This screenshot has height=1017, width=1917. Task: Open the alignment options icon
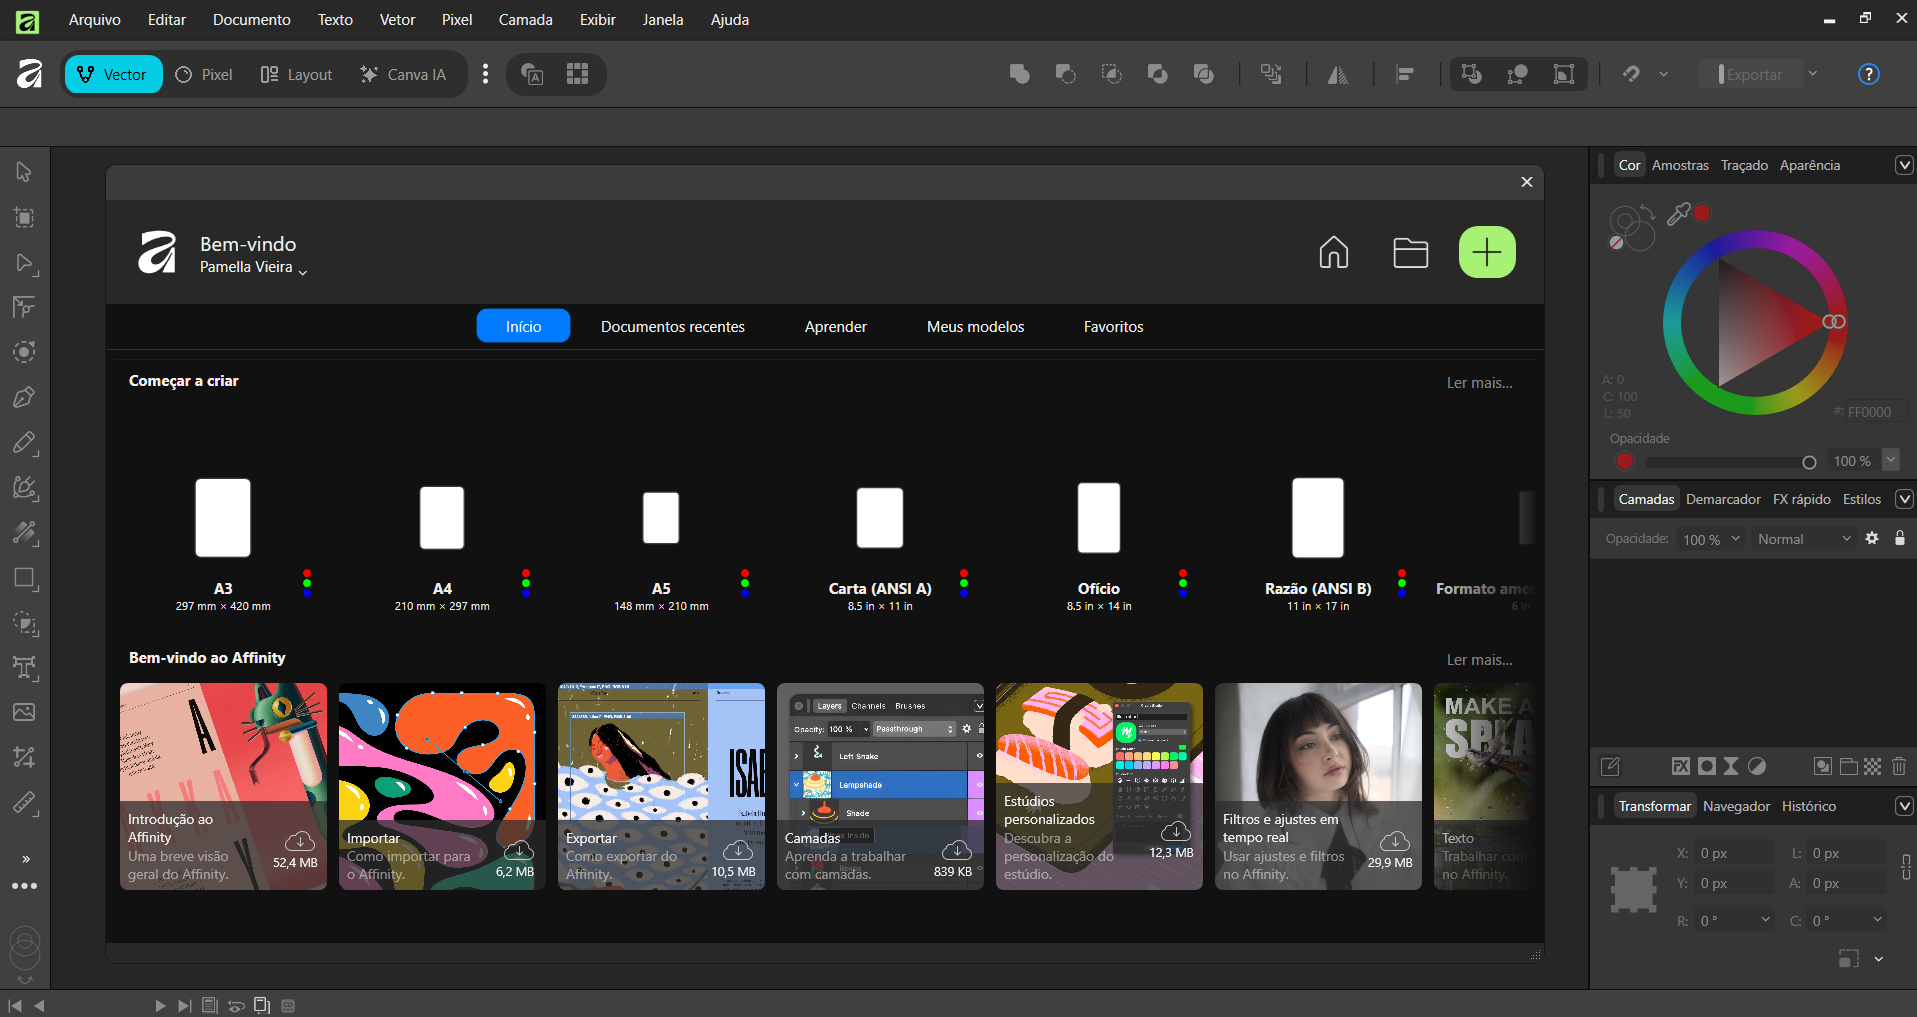[x=1405, y=74]
